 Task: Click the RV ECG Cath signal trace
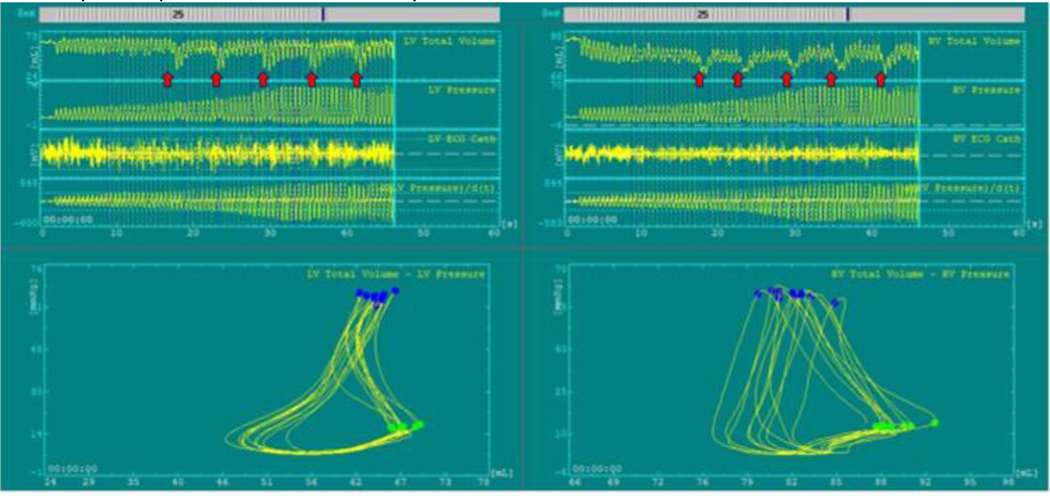[x=742, y=153]
